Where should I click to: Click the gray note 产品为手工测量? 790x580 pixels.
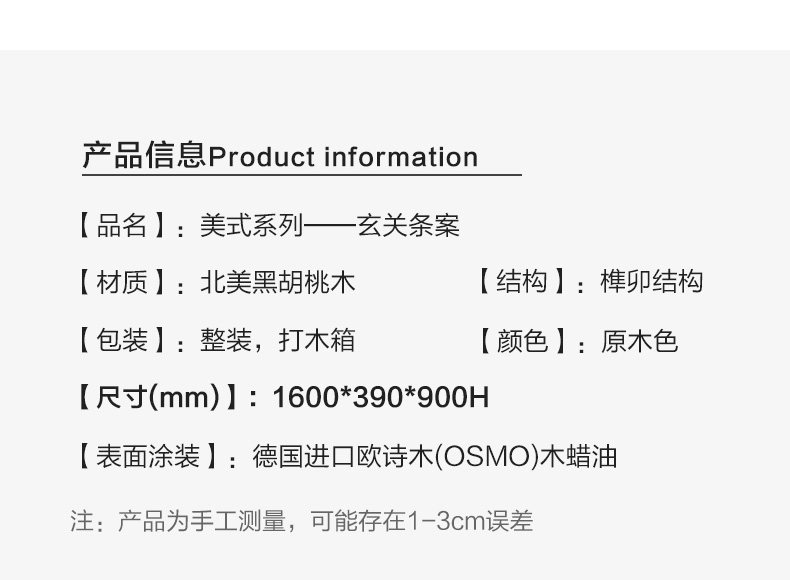[x=205, y=520]
